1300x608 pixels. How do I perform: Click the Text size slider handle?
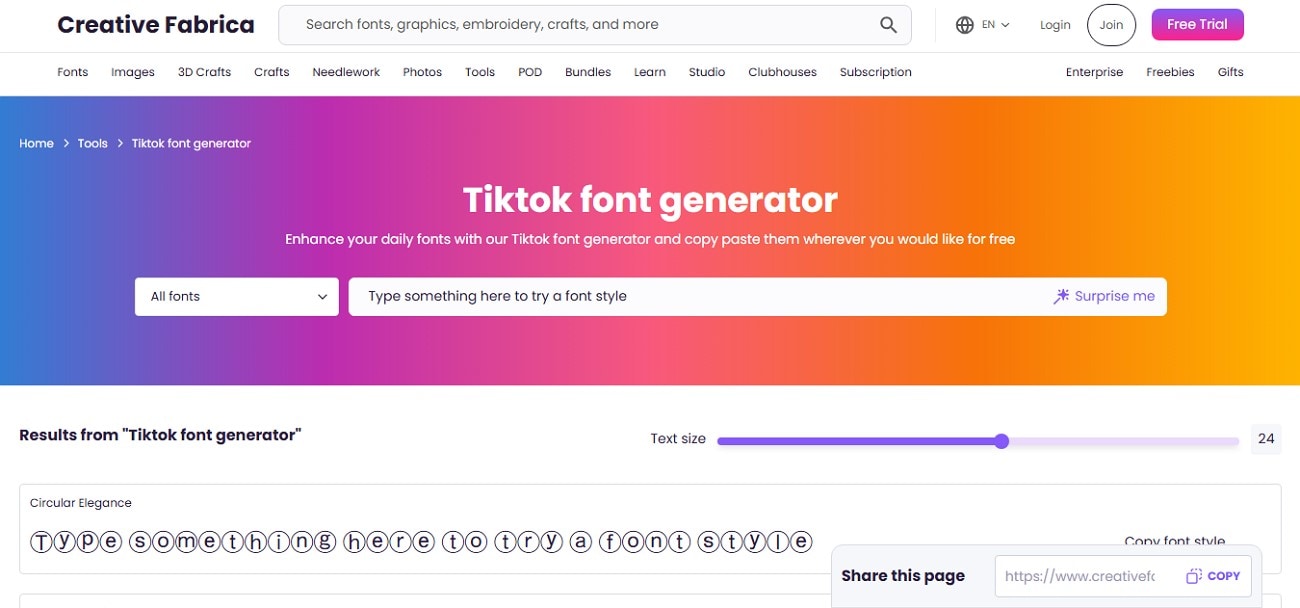point(1002,441)
